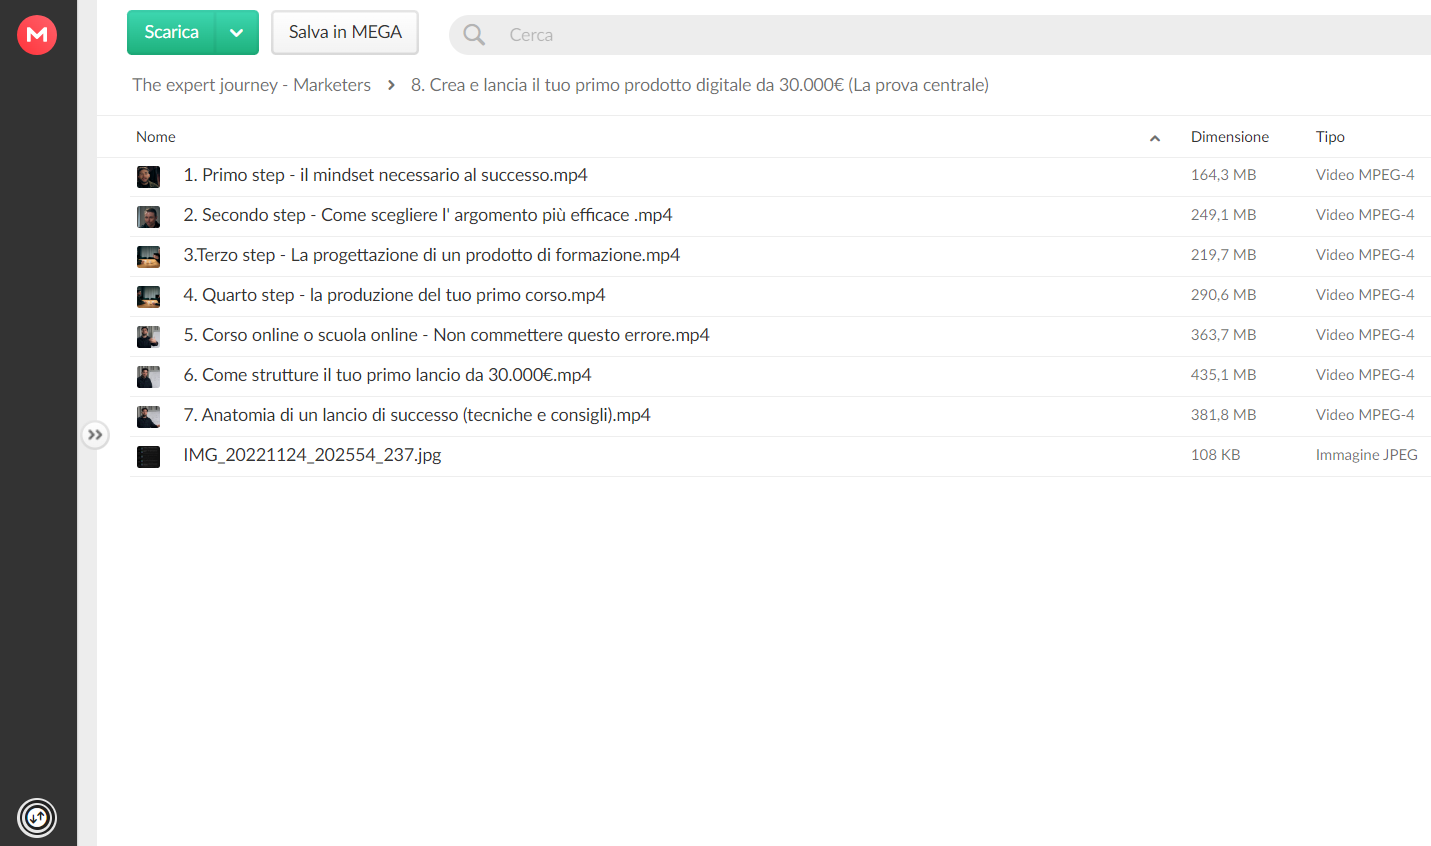1431x846 pixels.
Task: Click the Scarica download button
Action: [171, 33]
